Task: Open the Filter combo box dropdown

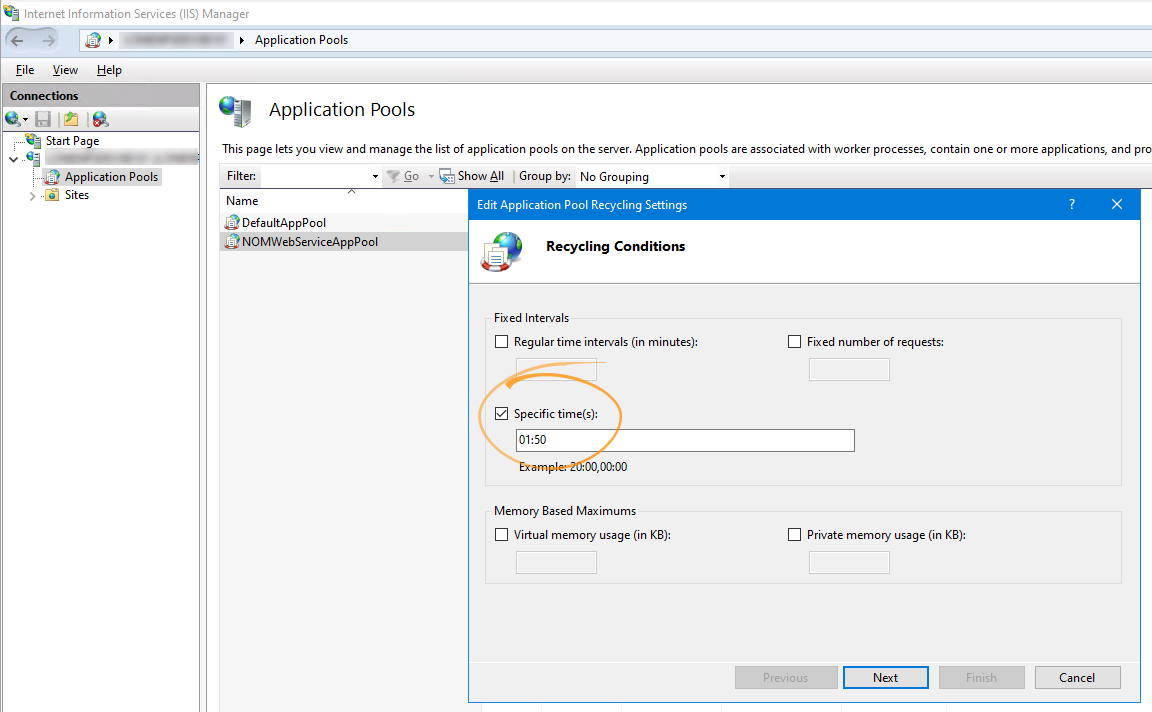Action: pos(375,176)
